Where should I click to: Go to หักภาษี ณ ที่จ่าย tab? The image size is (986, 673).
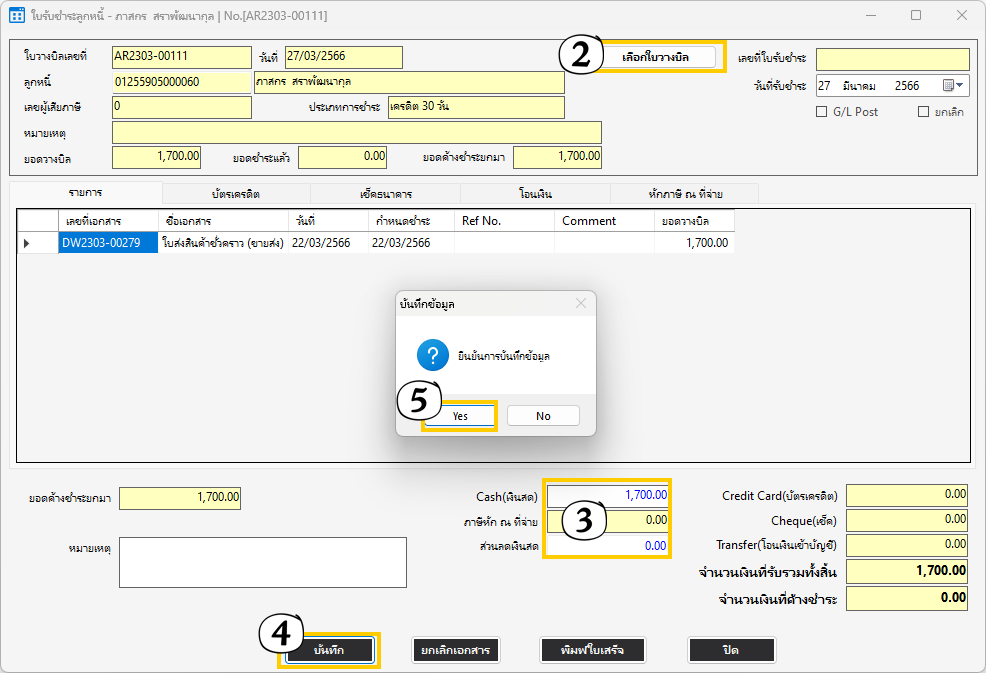tap(684, 193)
